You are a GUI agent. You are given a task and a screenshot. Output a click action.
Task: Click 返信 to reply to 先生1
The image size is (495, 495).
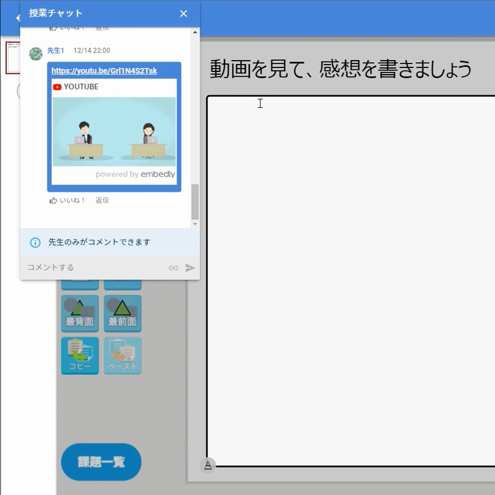pyautogui.click(x=102, y=200)
